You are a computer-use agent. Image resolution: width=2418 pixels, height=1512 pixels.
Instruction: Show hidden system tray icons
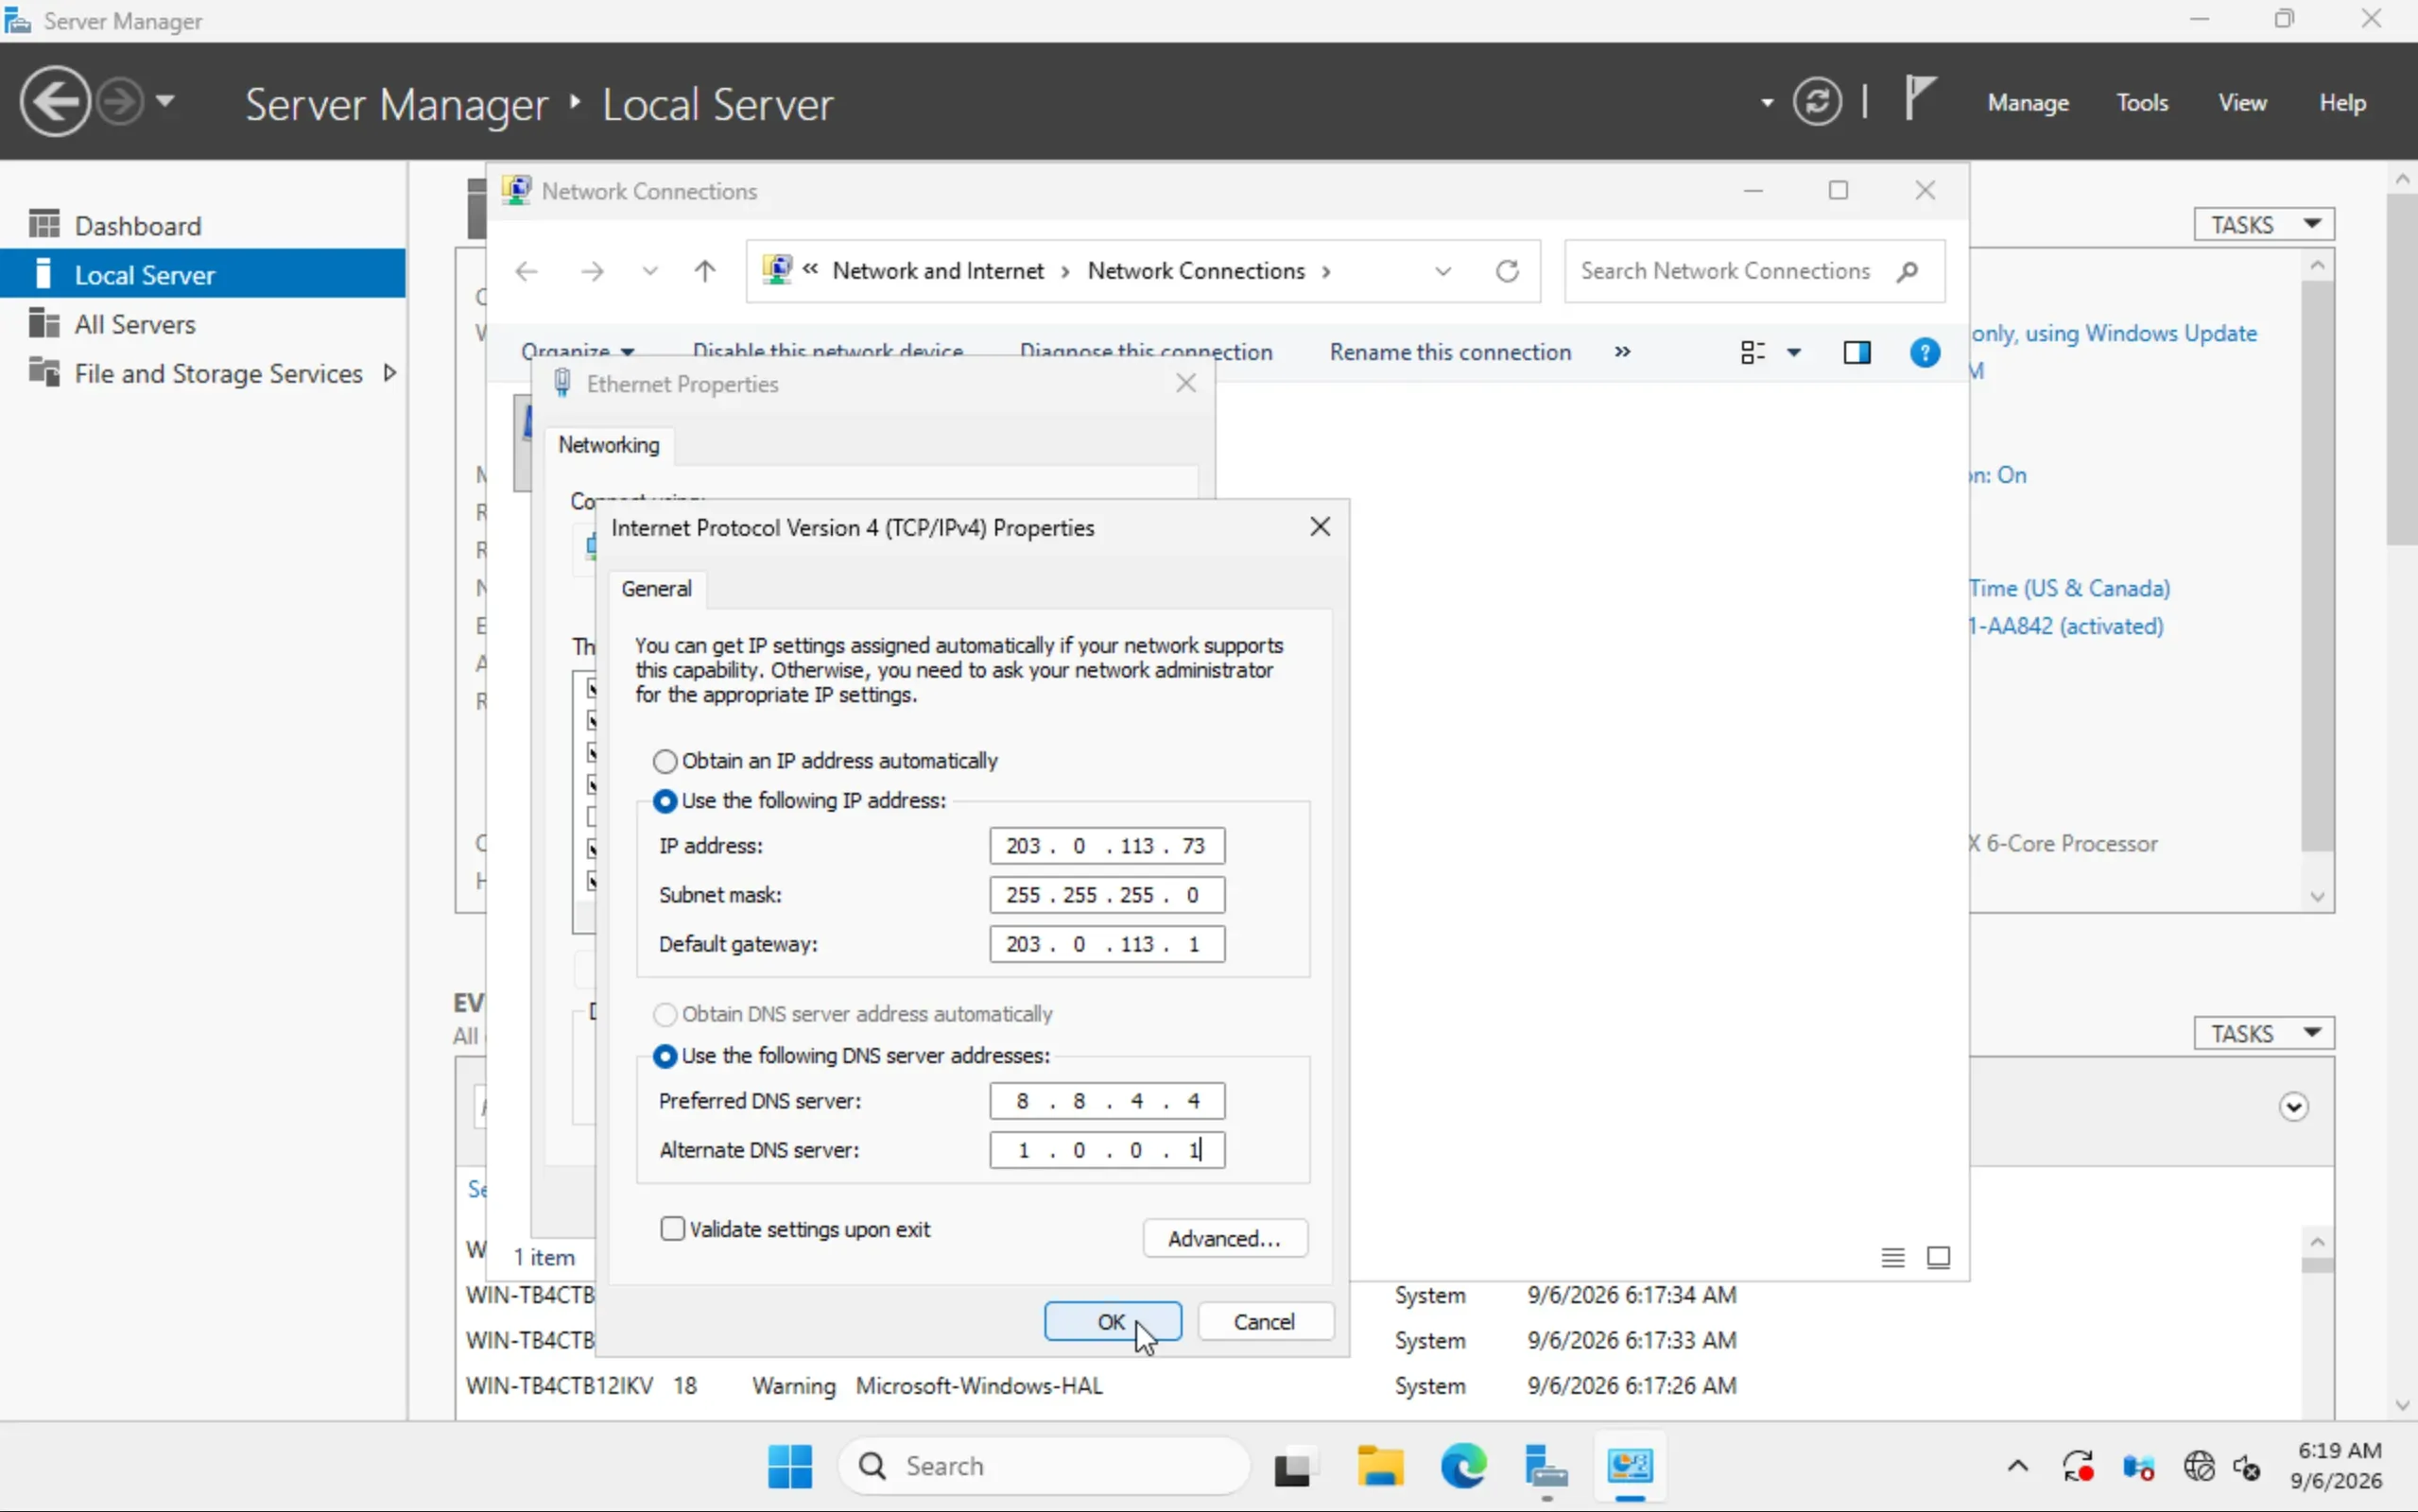tap(2017, 1467)
